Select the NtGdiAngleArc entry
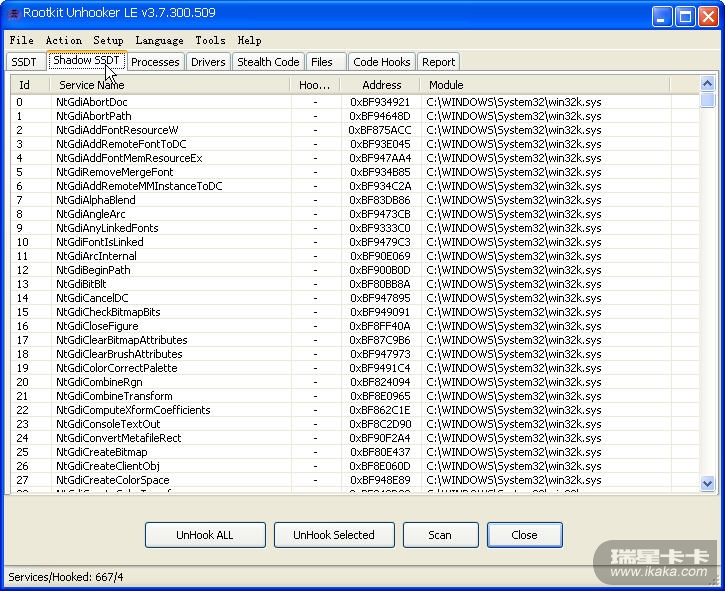This screenshot has width=725, height=591. [x=355, y=214]
